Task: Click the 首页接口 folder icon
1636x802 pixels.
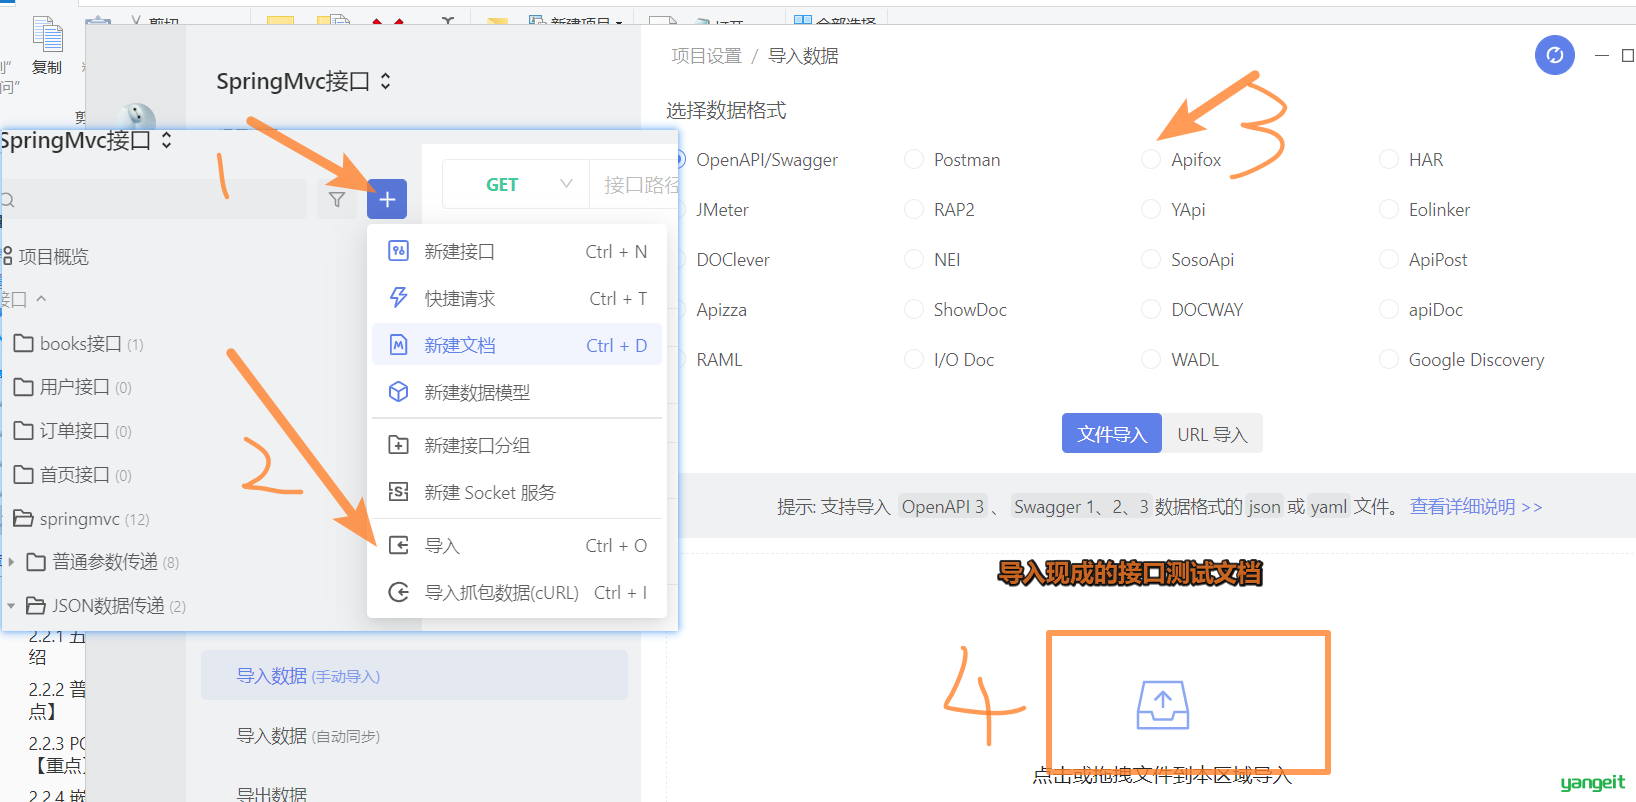Action: (x=23, y=475)
